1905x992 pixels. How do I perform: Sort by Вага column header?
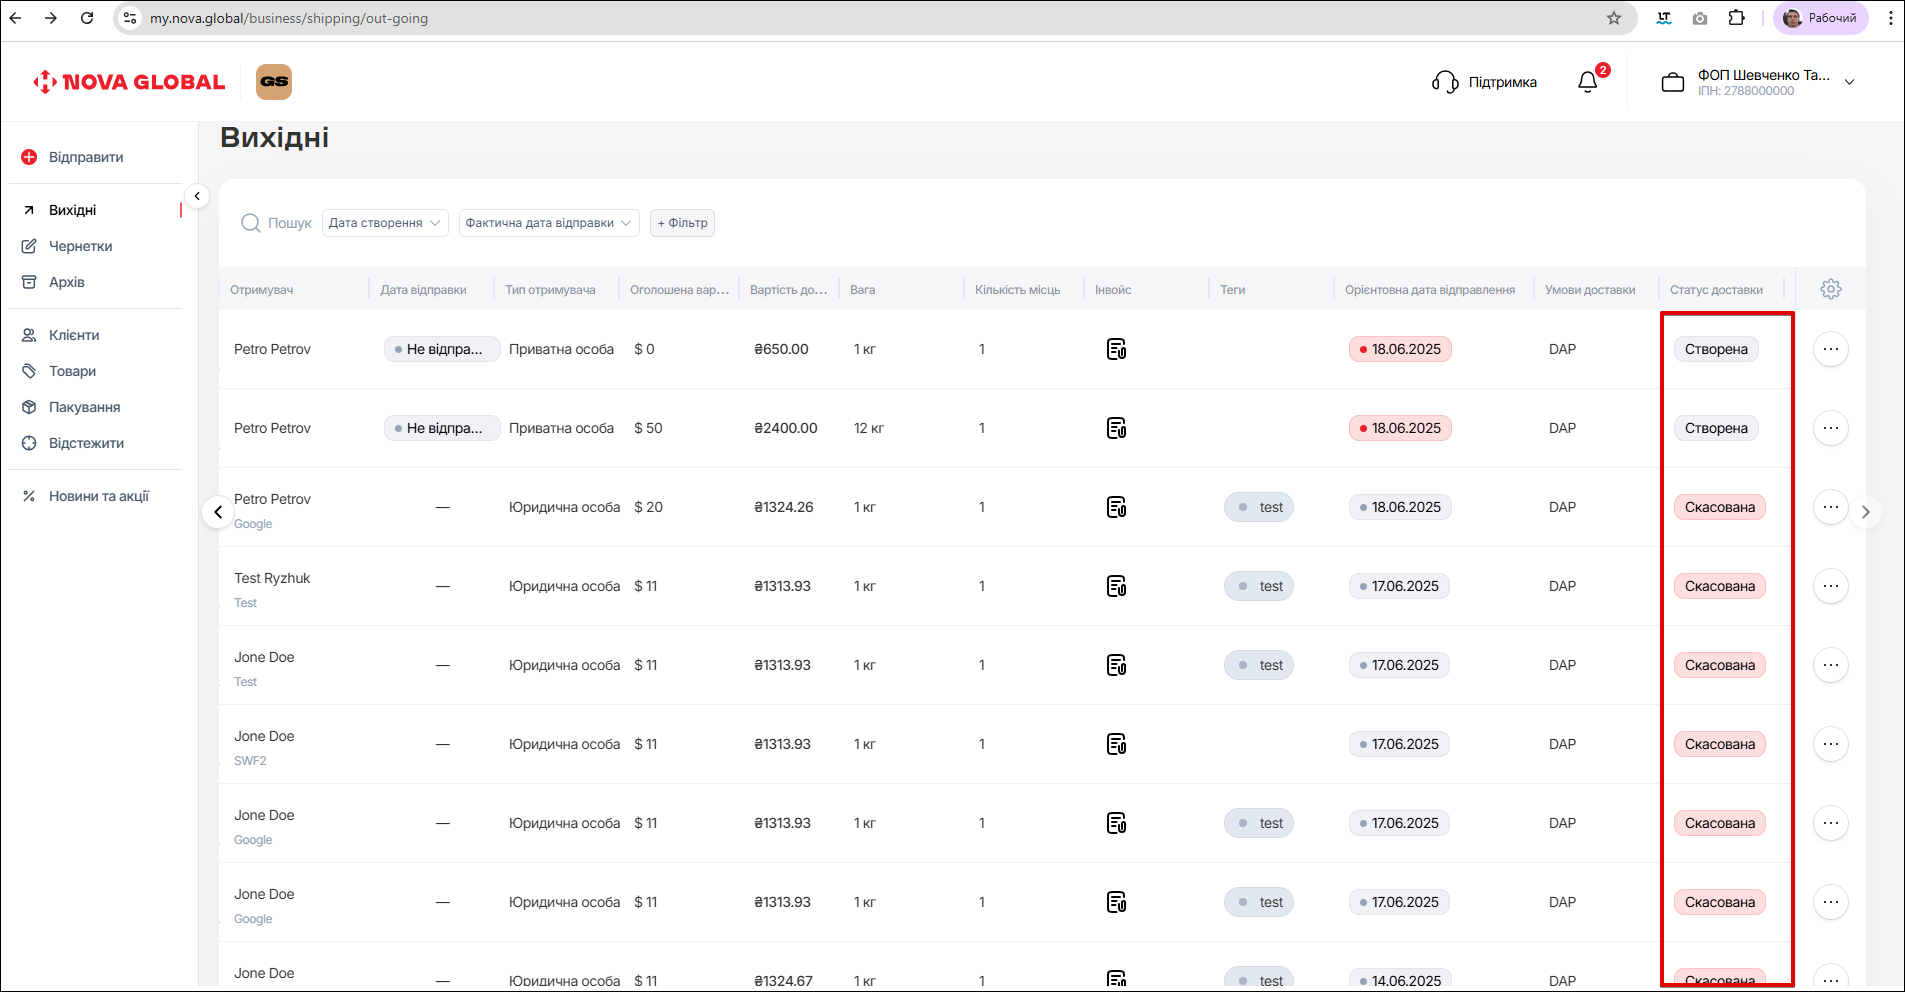tap(862, 290)
